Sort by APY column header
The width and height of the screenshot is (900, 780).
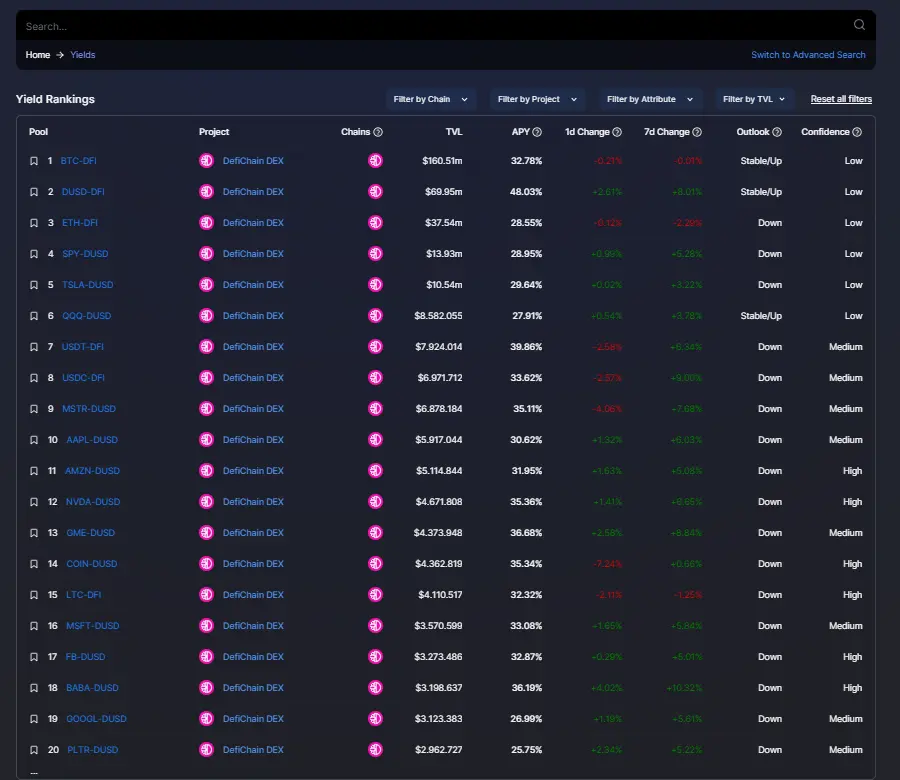click(x=521, y=132)
